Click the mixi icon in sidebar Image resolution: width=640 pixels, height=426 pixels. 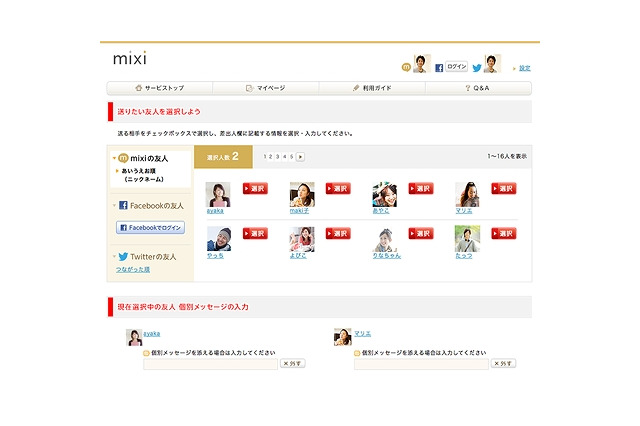123,158
